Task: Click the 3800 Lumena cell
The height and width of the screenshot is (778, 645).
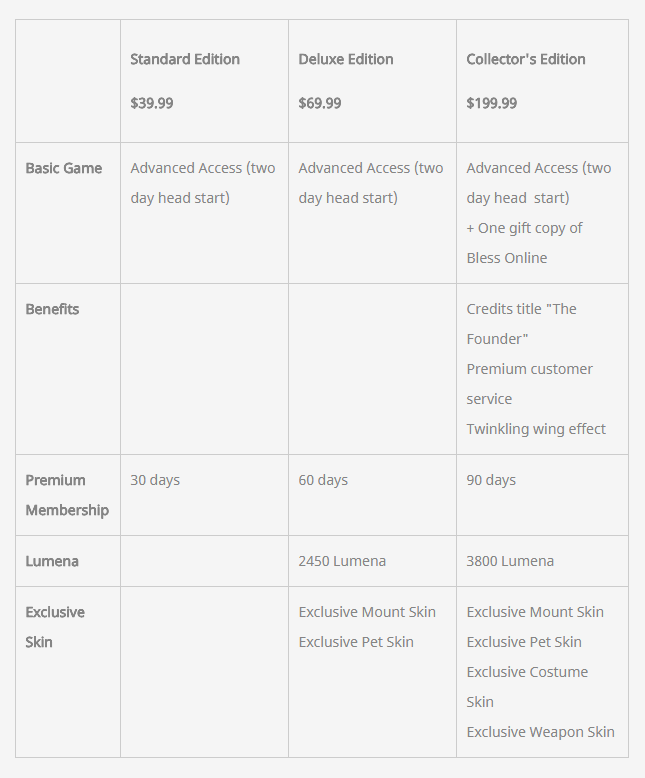Action: coord(510,561)
